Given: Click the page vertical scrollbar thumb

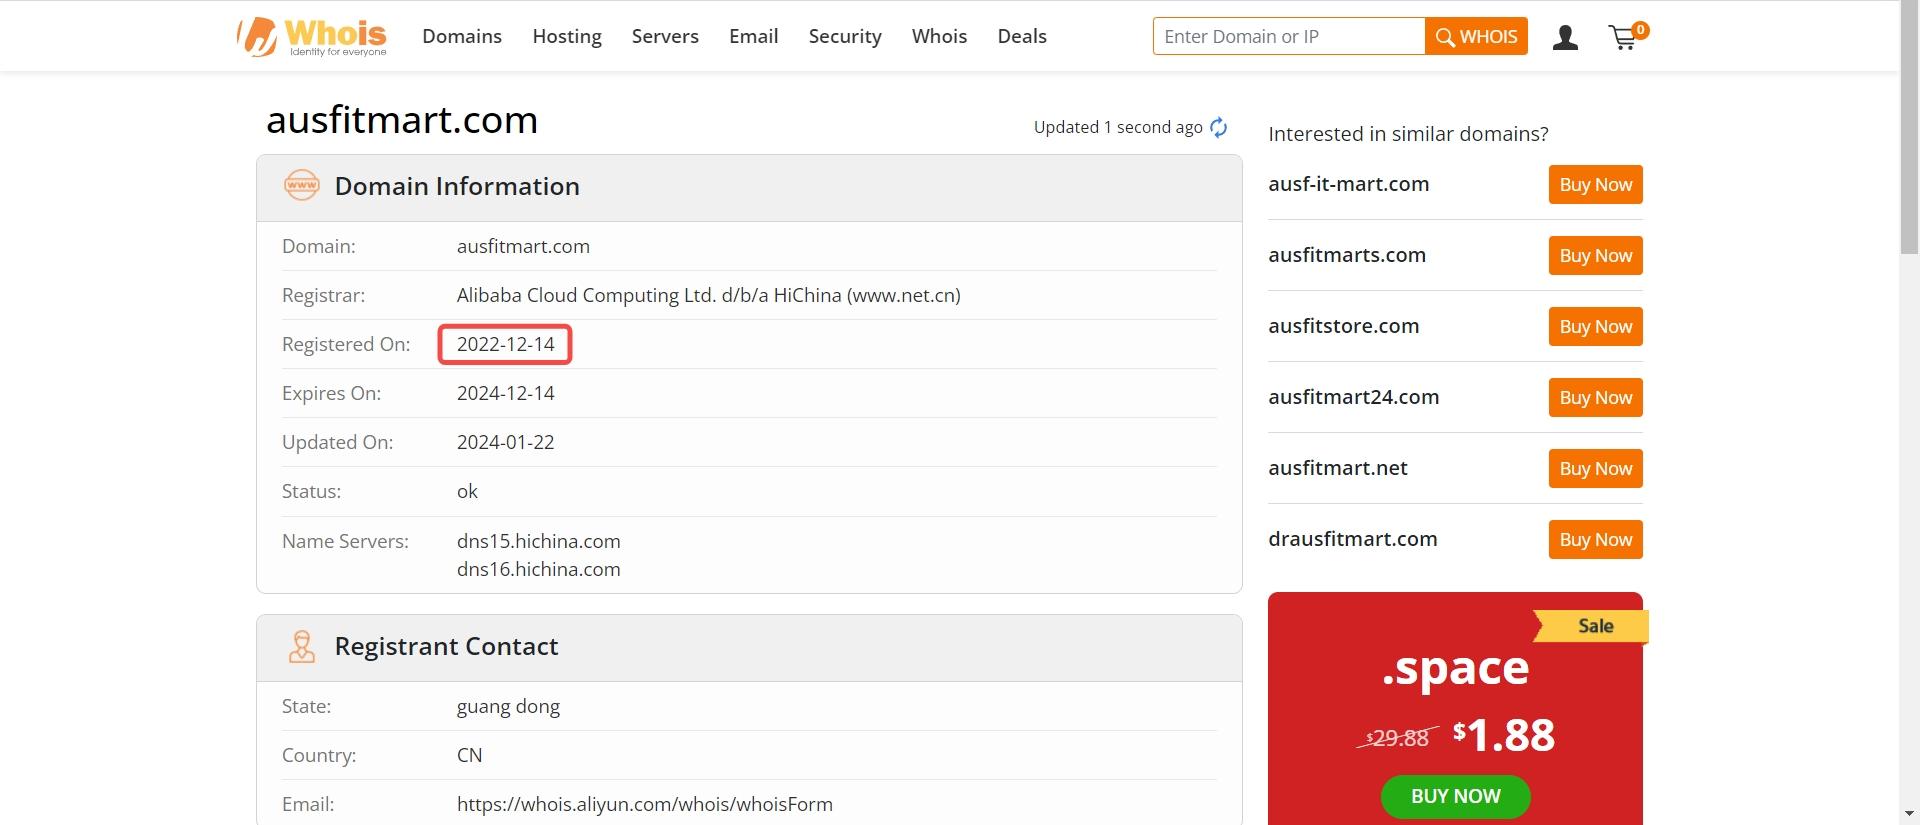Looking at the screenshot, I should pos(1909,127).
